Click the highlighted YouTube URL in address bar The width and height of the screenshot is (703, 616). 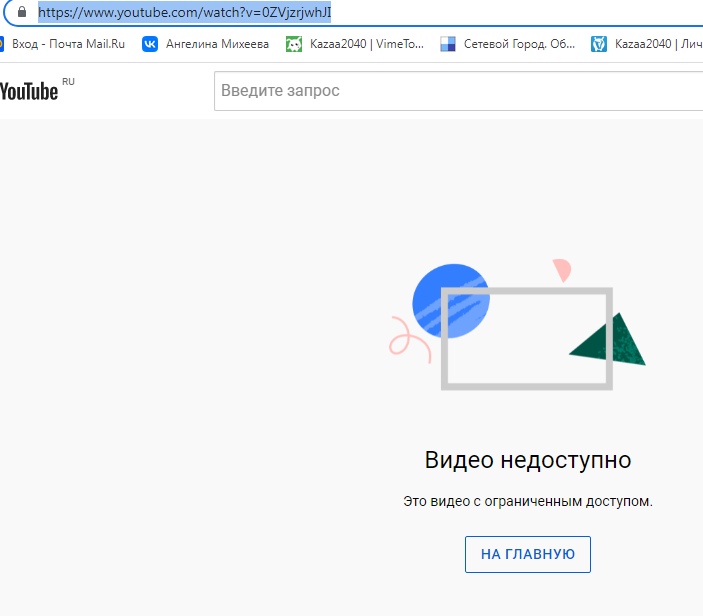pos(184,13)
